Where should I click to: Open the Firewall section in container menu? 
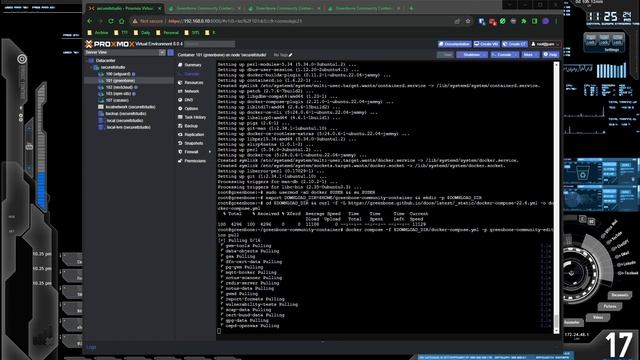pos(191,152)
